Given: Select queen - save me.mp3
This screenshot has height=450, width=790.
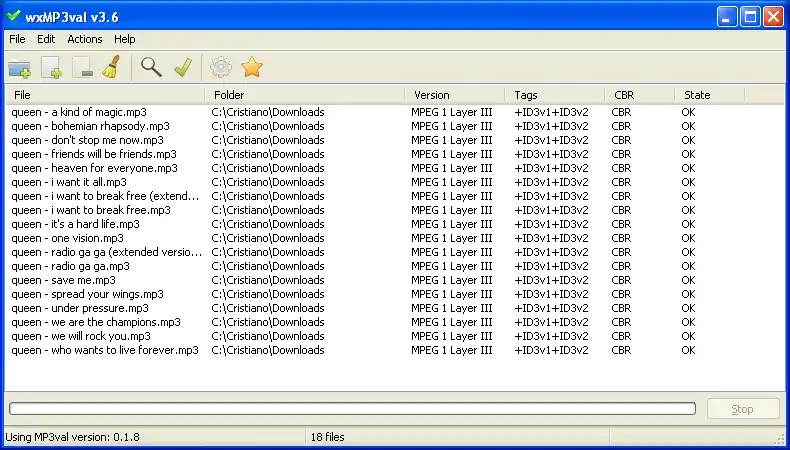Looking at the screenshot, I should pyautogui.click(x=63, y=280).
